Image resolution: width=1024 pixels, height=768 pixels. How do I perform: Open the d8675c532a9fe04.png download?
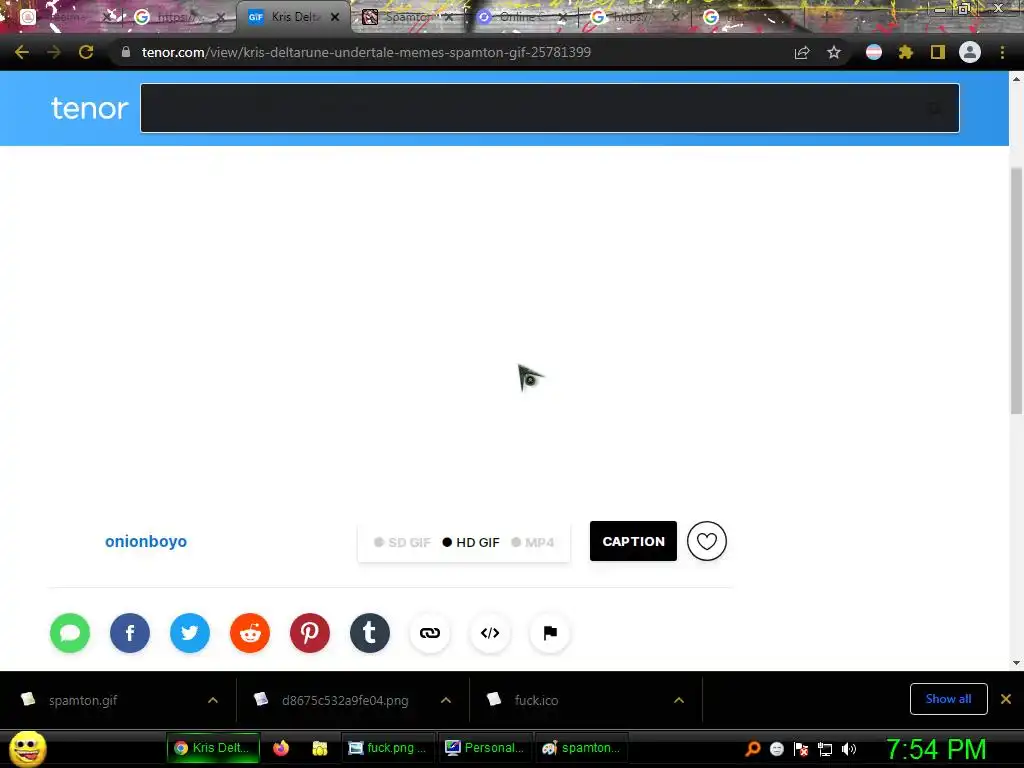click(345, 700)
